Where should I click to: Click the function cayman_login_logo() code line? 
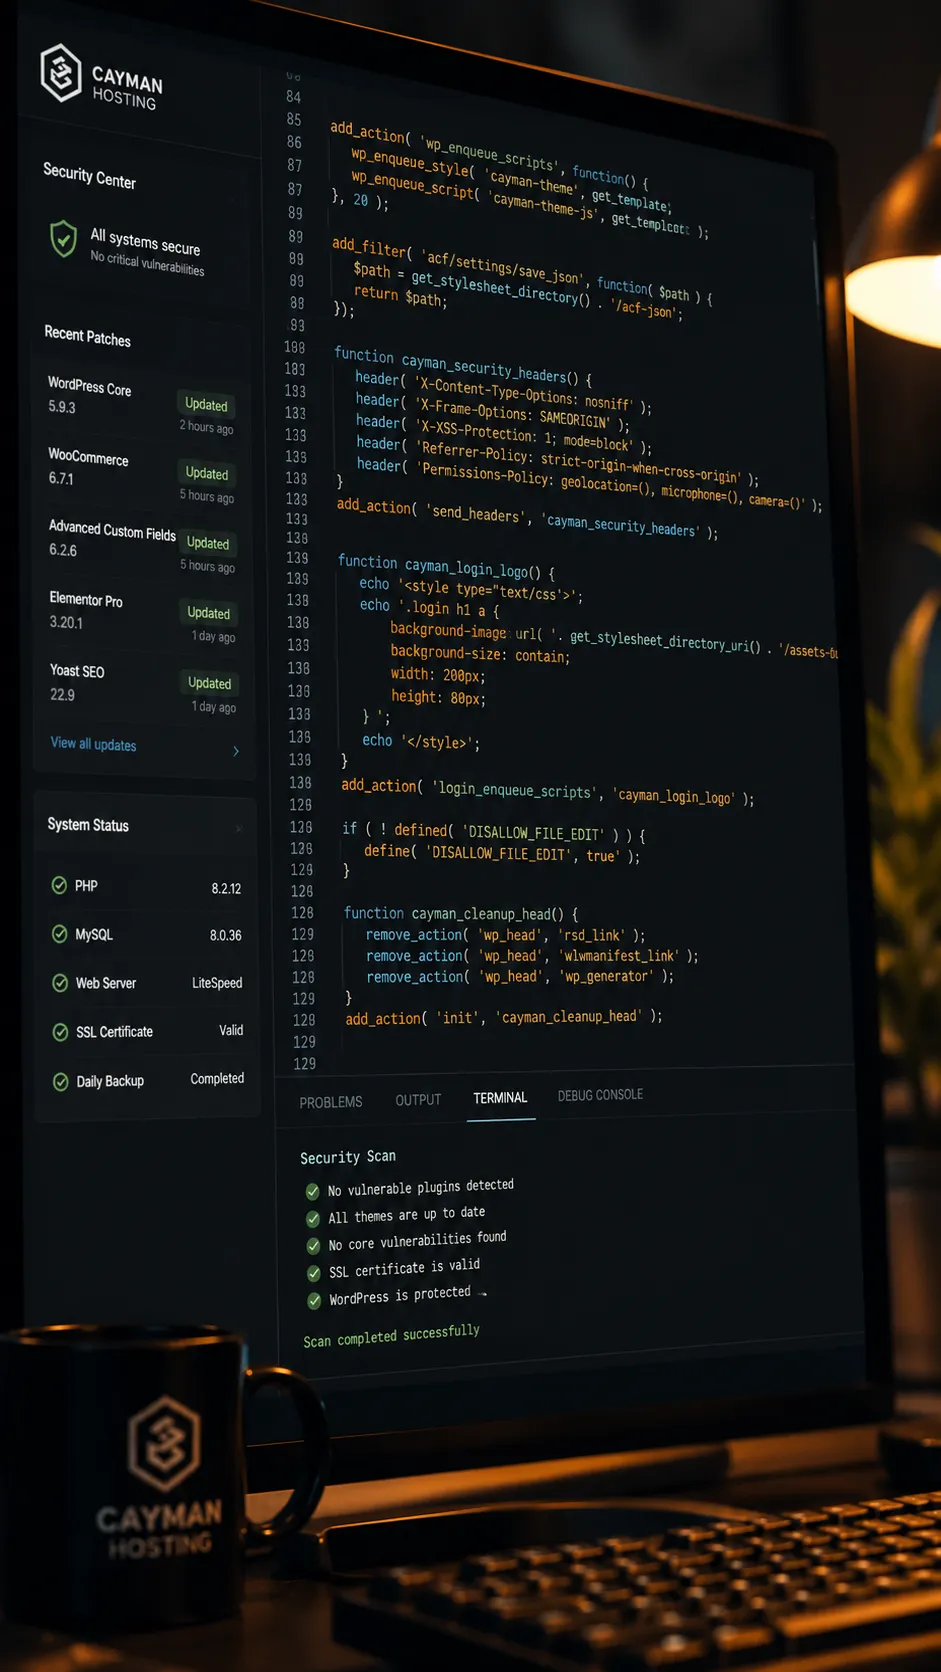click(446, 567)
